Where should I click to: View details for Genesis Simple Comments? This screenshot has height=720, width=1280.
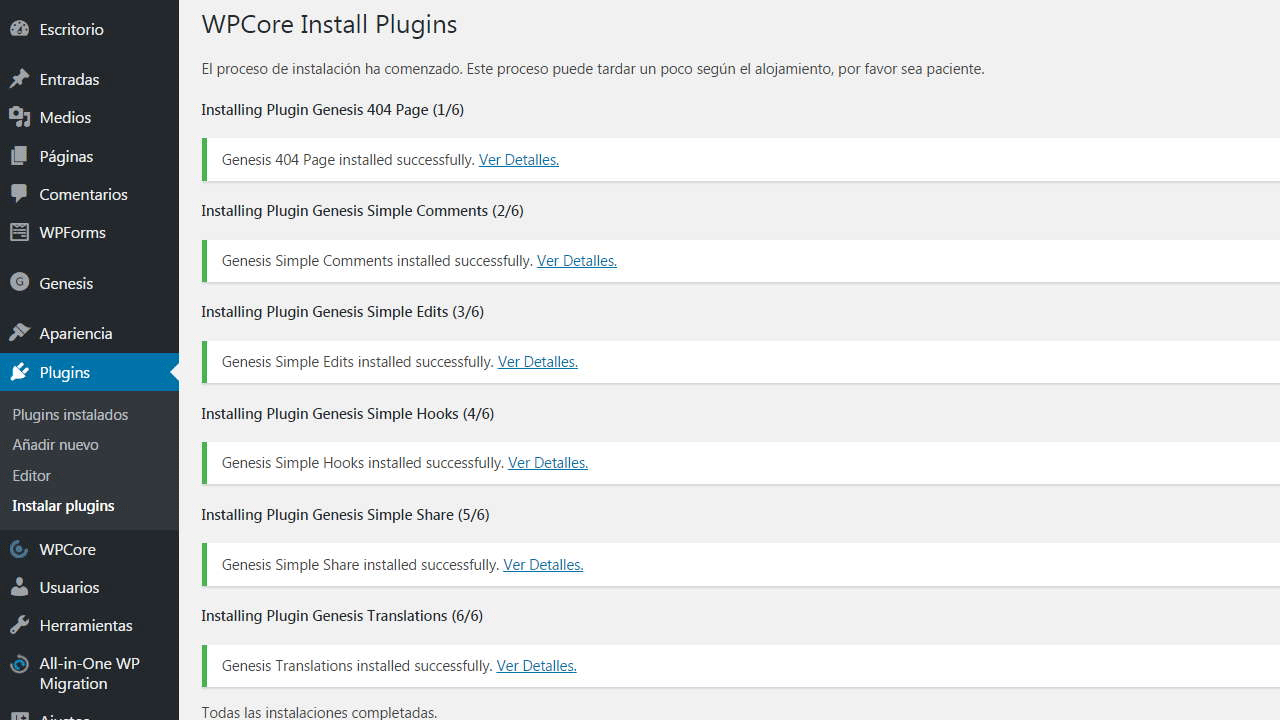pyautogui.click(x=577, y=261)
